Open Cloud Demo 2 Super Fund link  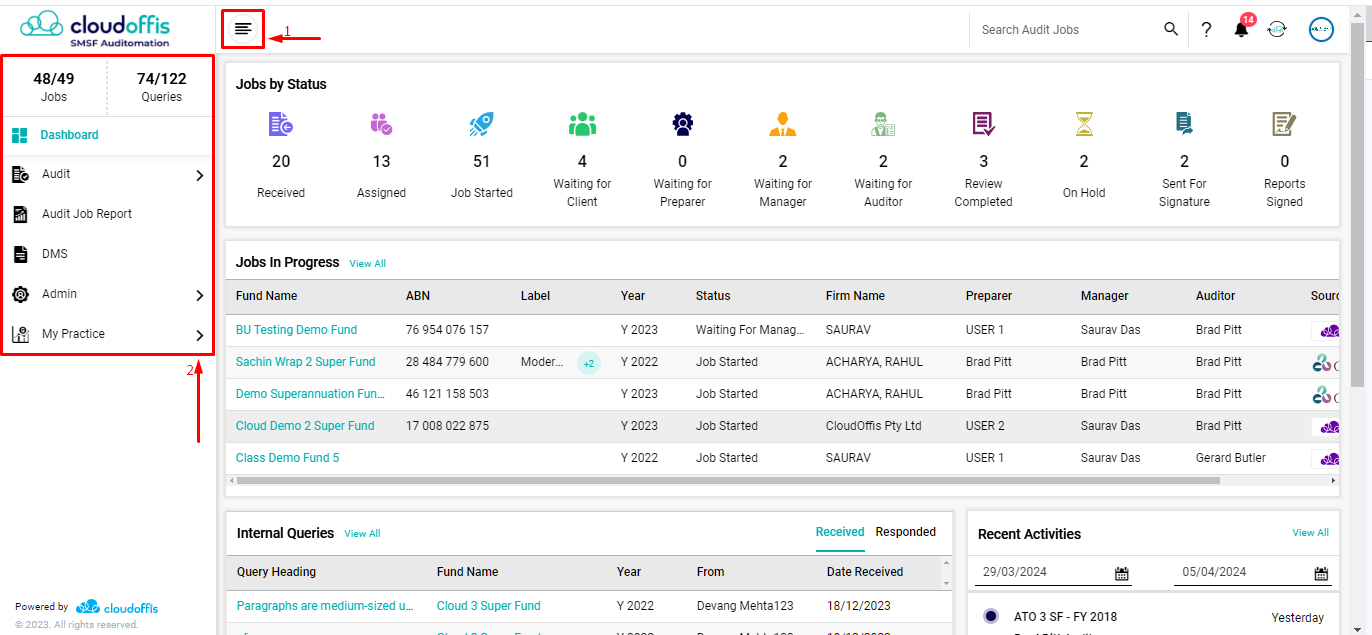click(305, 426)
